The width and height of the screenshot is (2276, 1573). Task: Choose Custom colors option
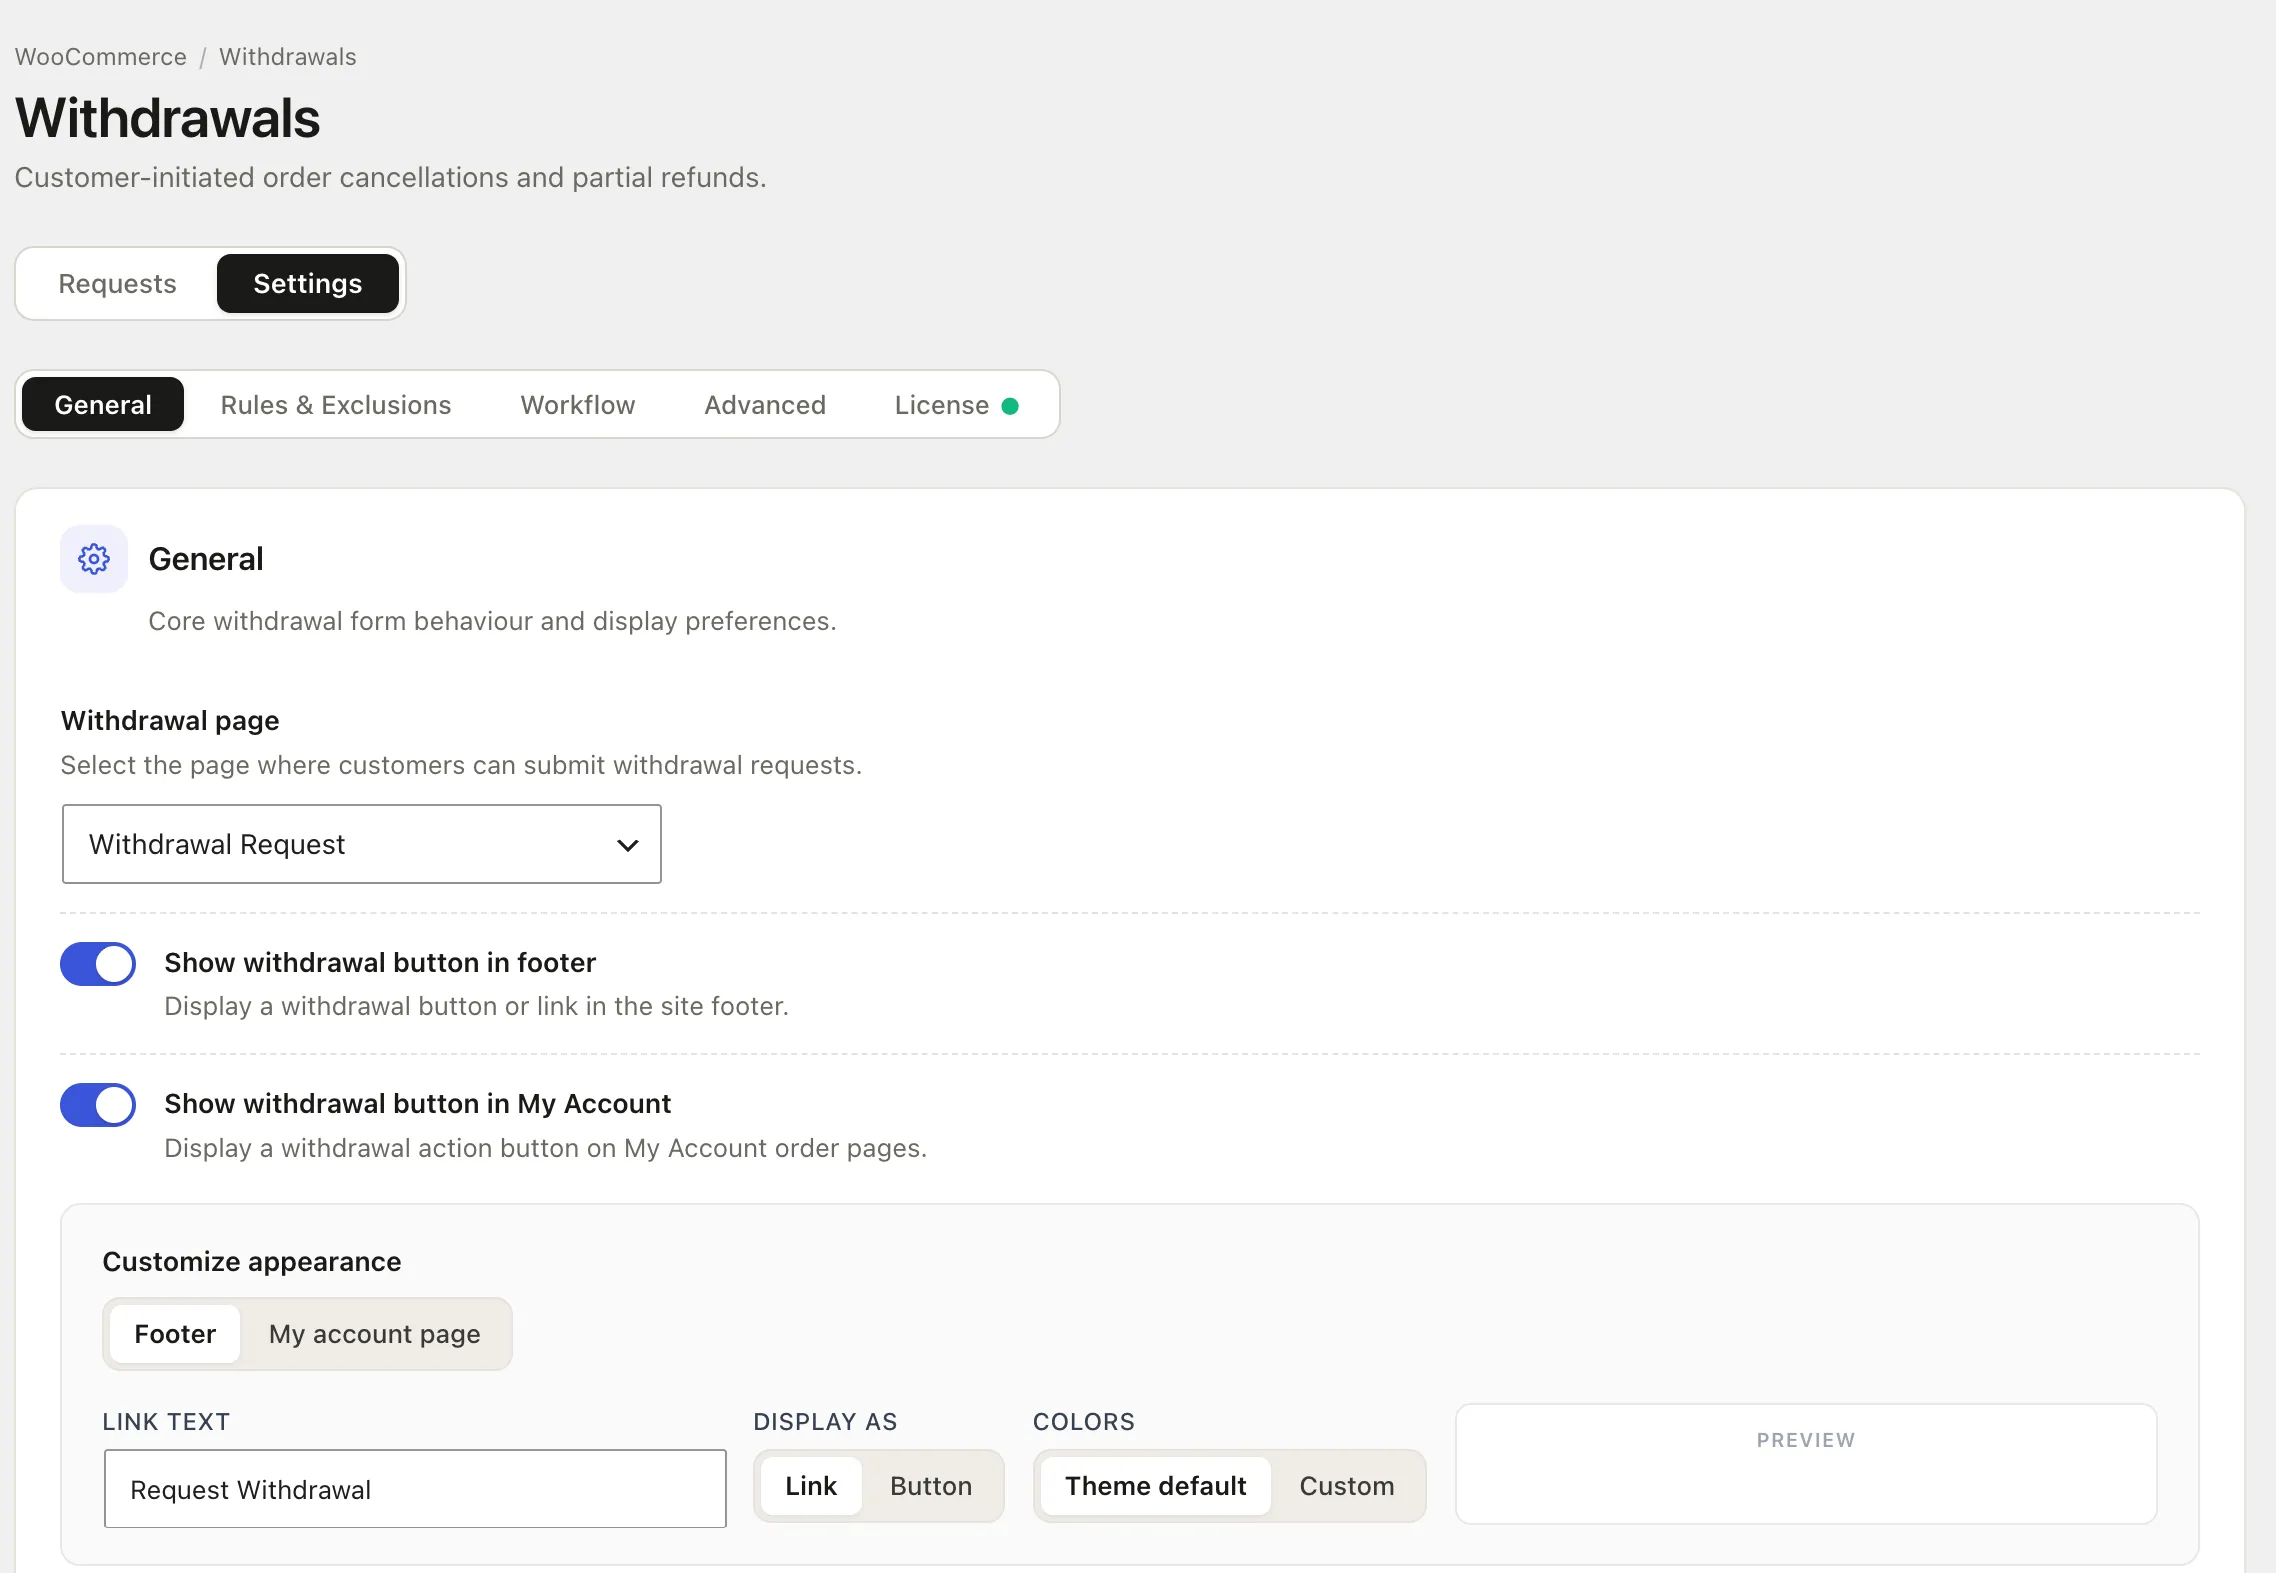1347,1486
